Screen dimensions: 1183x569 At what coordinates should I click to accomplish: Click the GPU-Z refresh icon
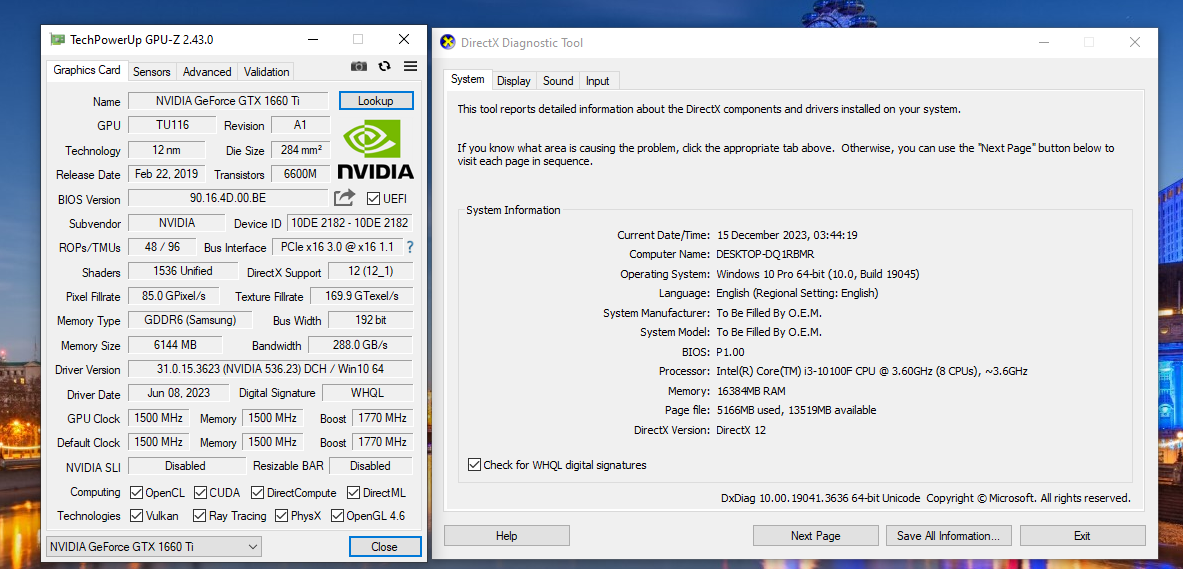click(x=385, y=66)
